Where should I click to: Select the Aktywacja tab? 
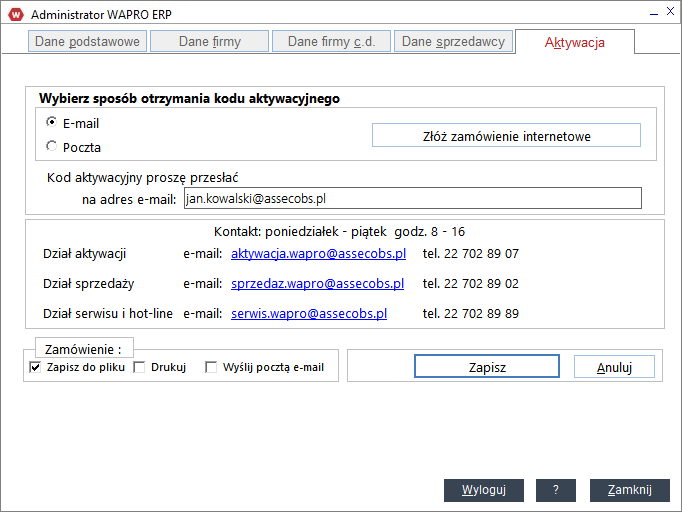pos(575,42)
